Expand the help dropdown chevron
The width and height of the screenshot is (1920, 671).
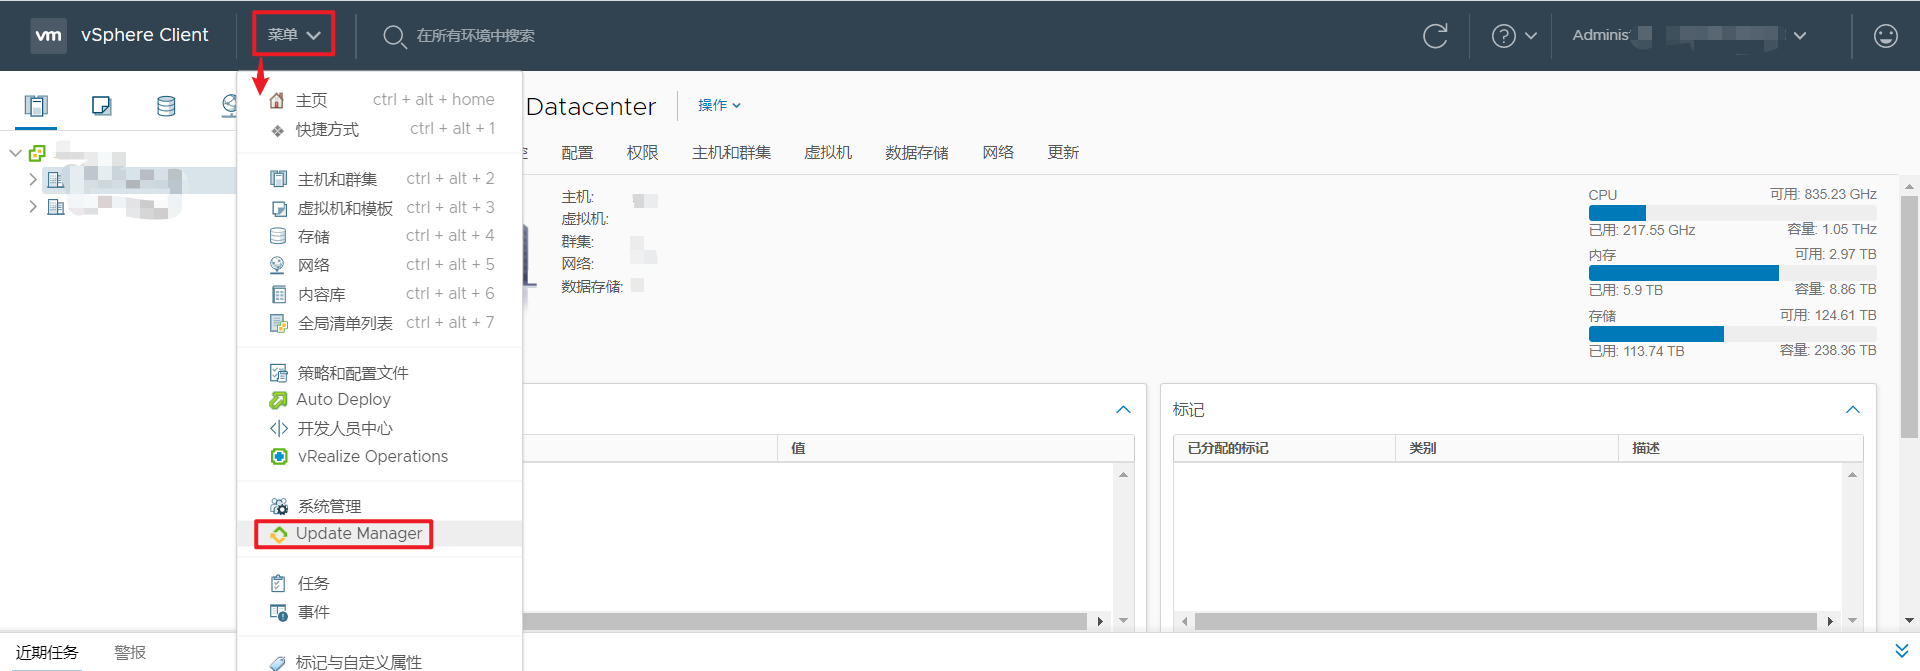1530,36
